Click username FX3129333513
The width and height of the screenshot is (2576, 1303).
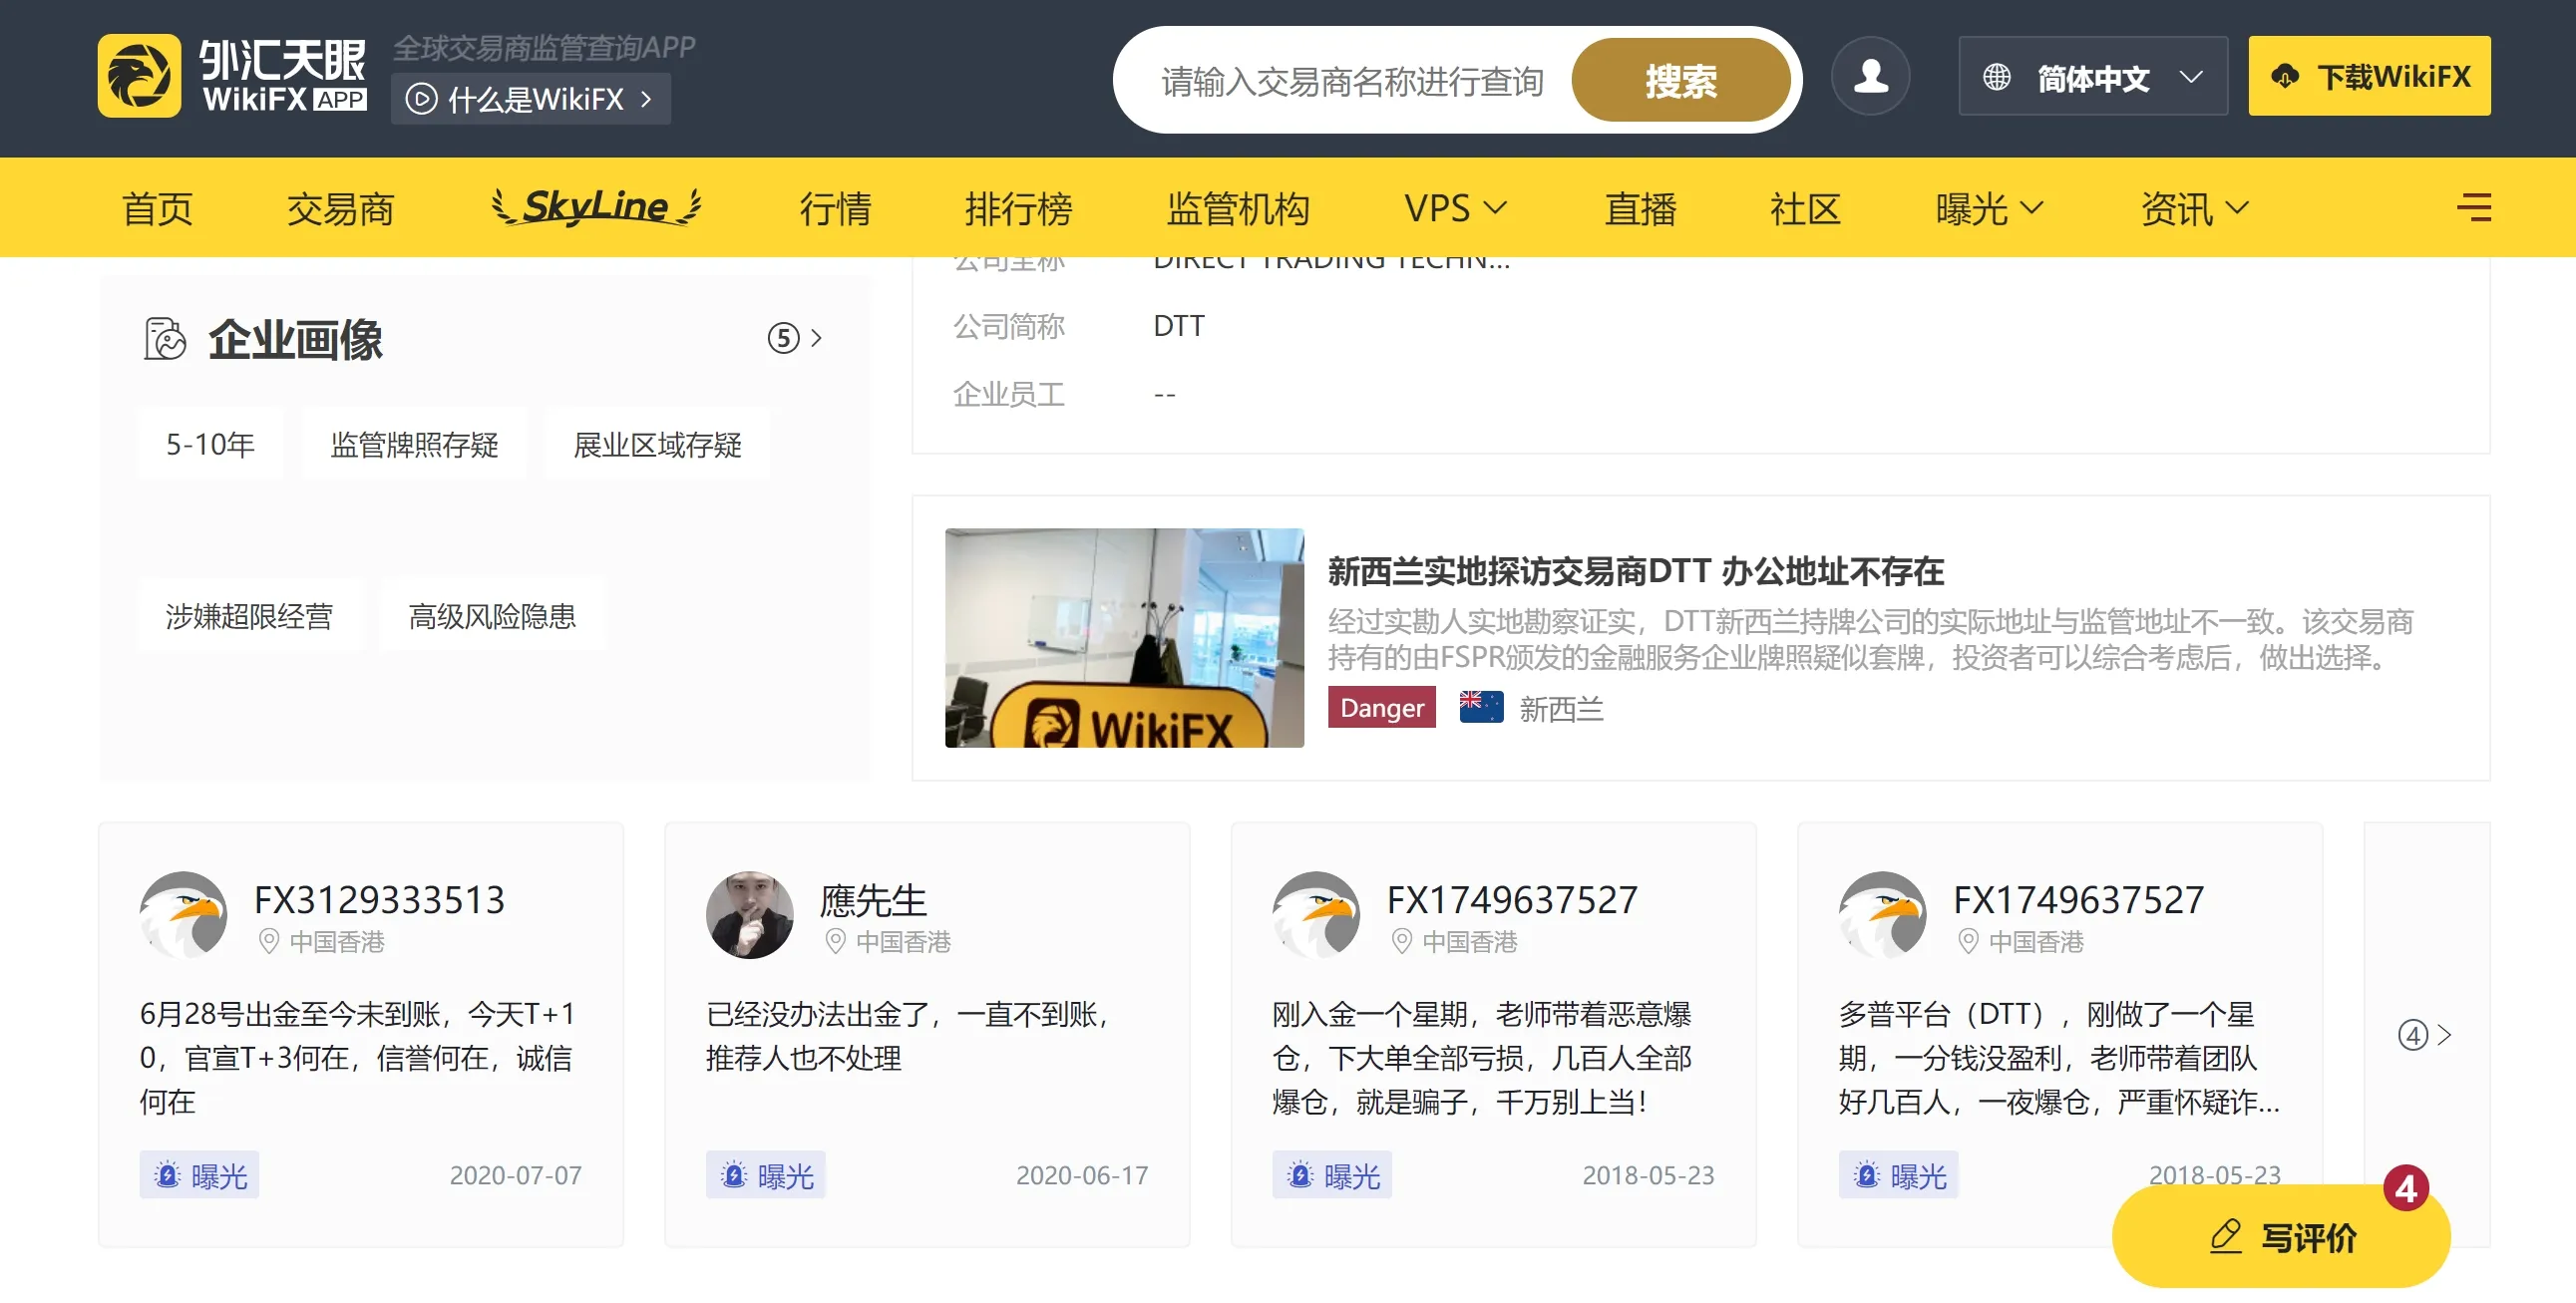click(x=379, y=900)
